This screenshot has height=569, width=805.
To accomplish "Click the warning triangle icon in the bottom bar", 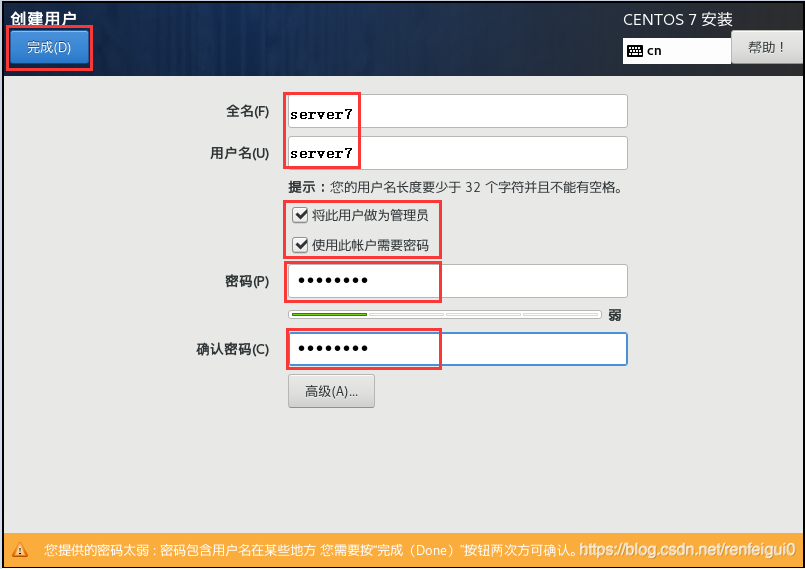I will point(20,550).
